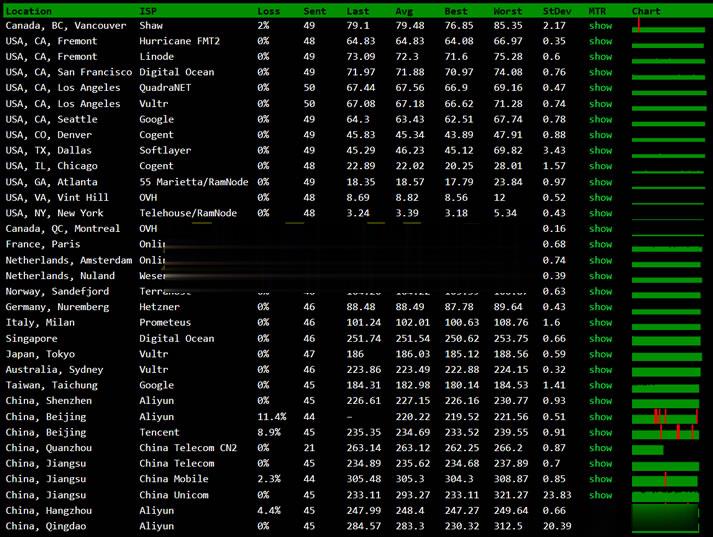Image resolution: width=713 pixels, height=537 pixels.
Task: Select the '251.74' last value
Action: (x=364, y=339)
